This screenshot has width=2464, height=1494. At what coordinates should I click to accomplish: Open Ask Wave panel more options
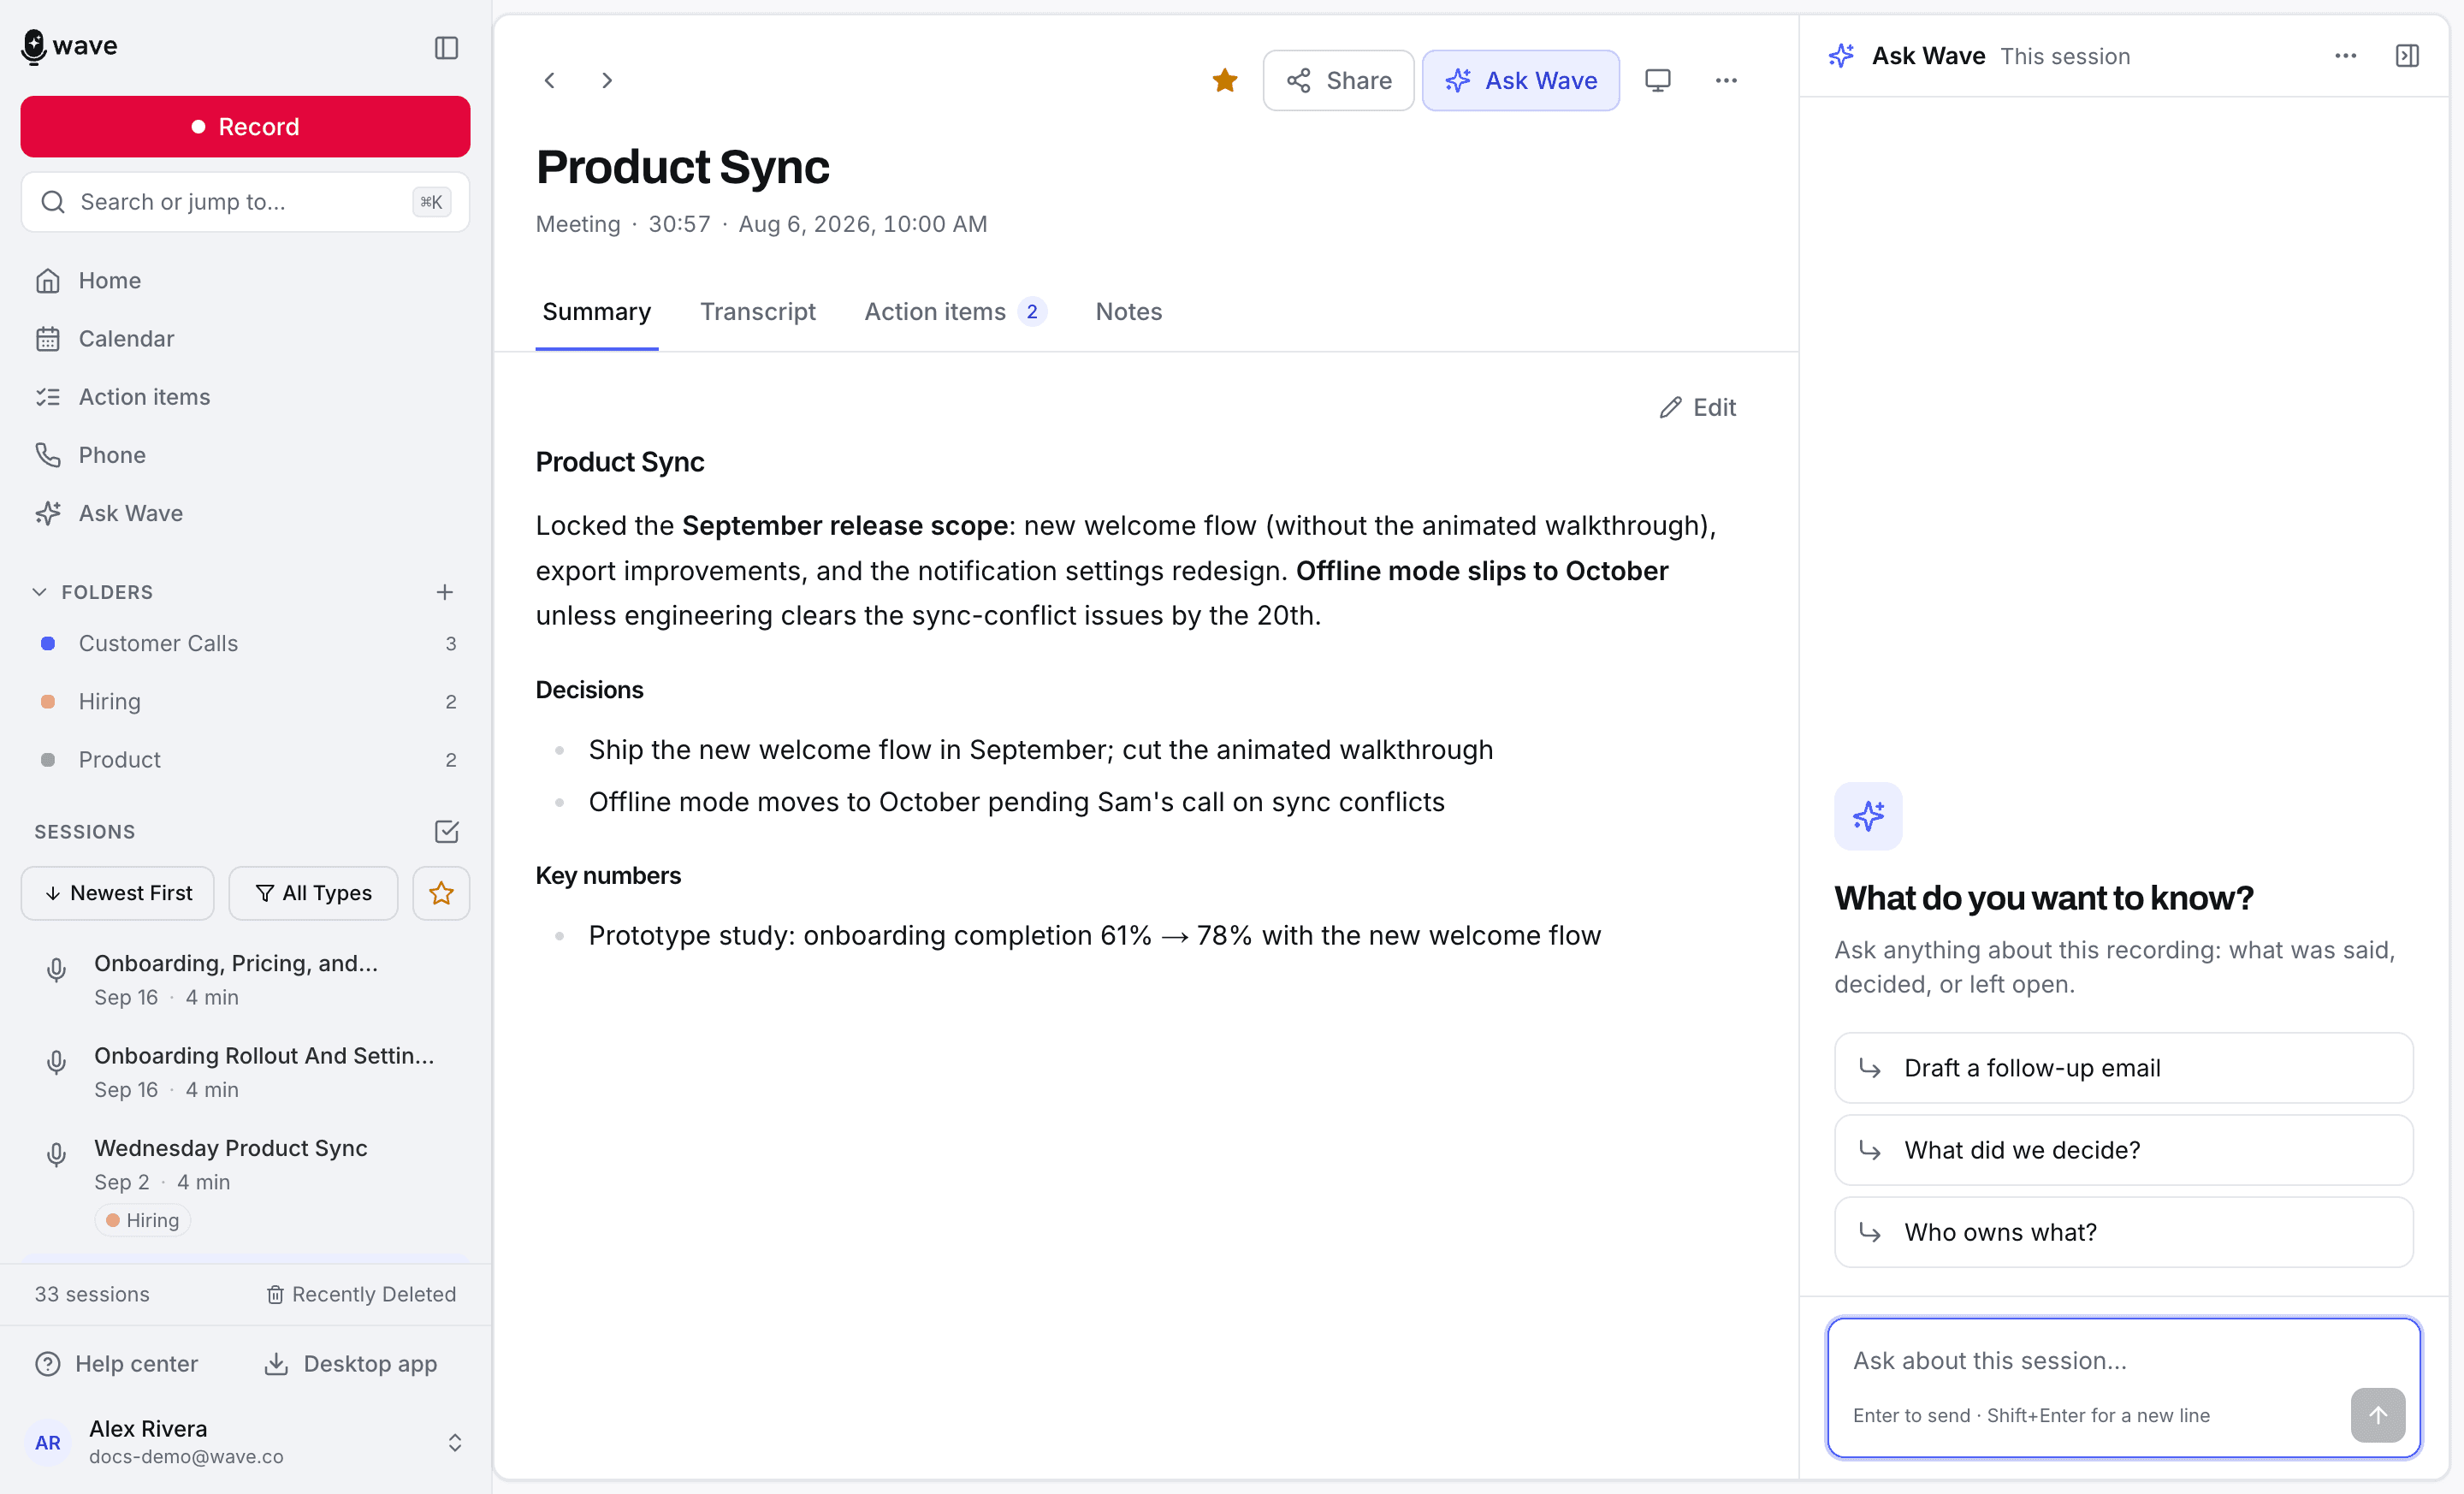point(2345,56)
